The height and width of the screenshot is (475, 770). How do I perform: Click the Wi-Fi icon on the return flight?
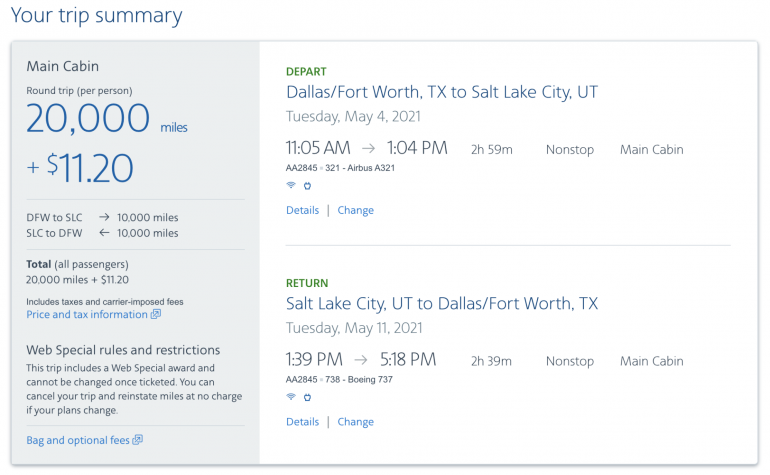[x=291, y=397]
